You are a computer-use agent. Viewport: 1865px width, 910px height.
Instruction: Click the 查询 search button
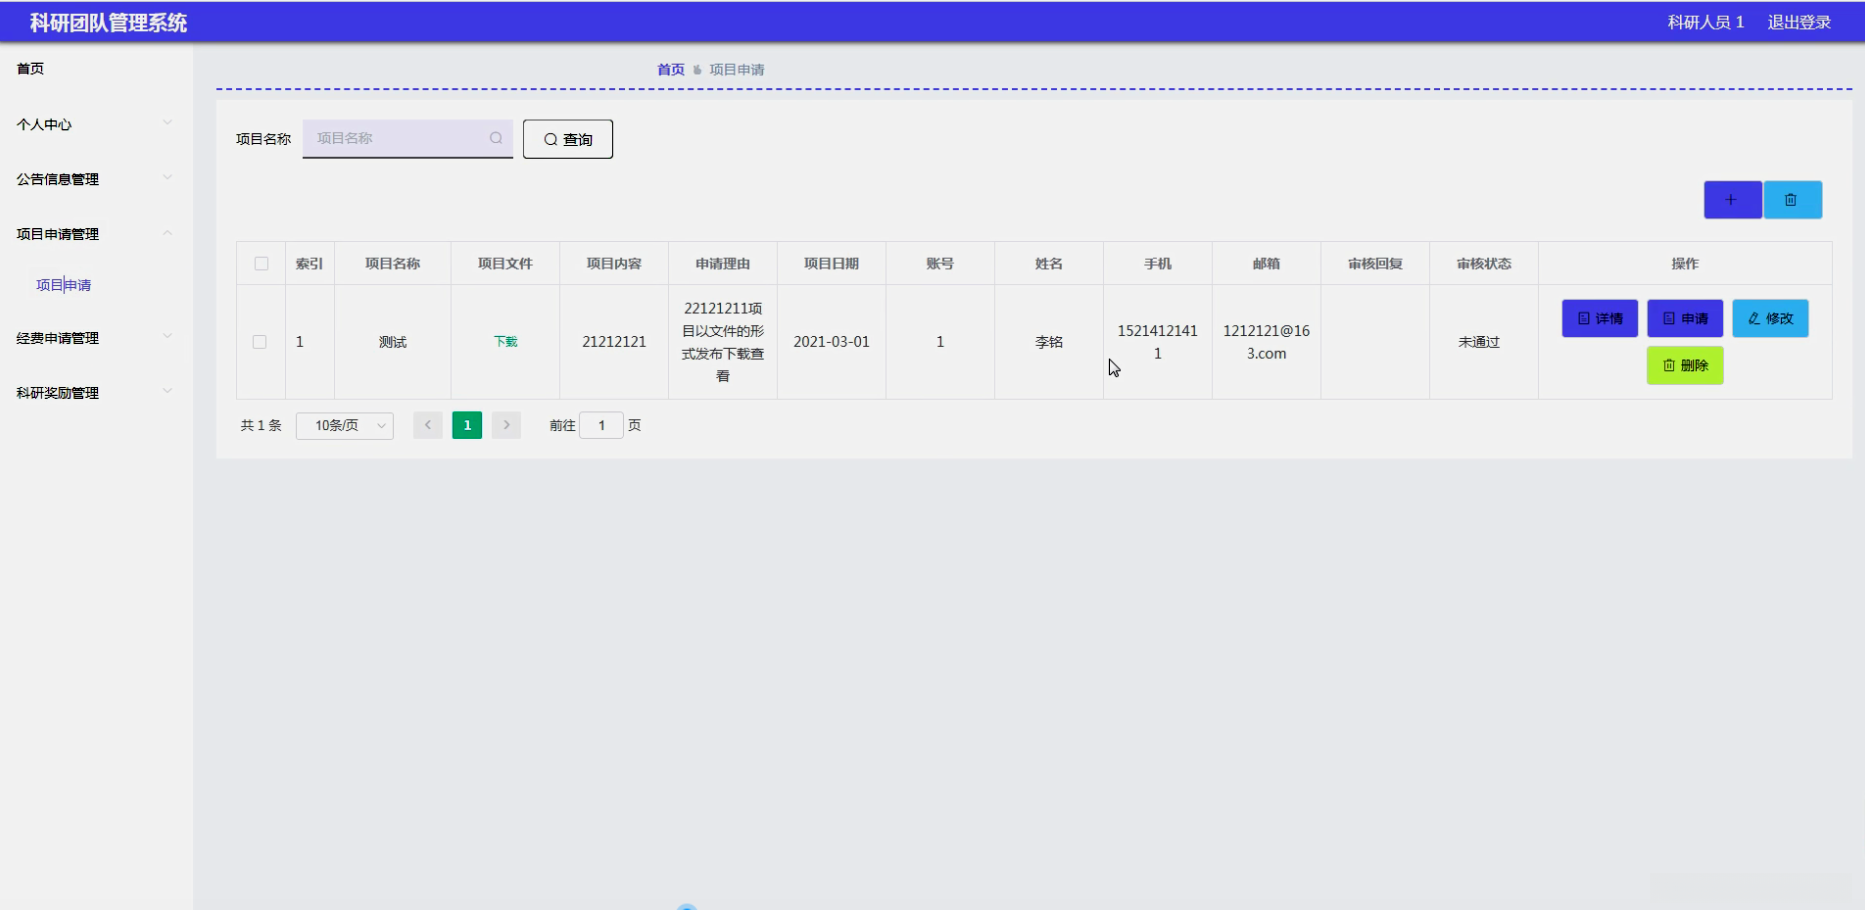568,139
